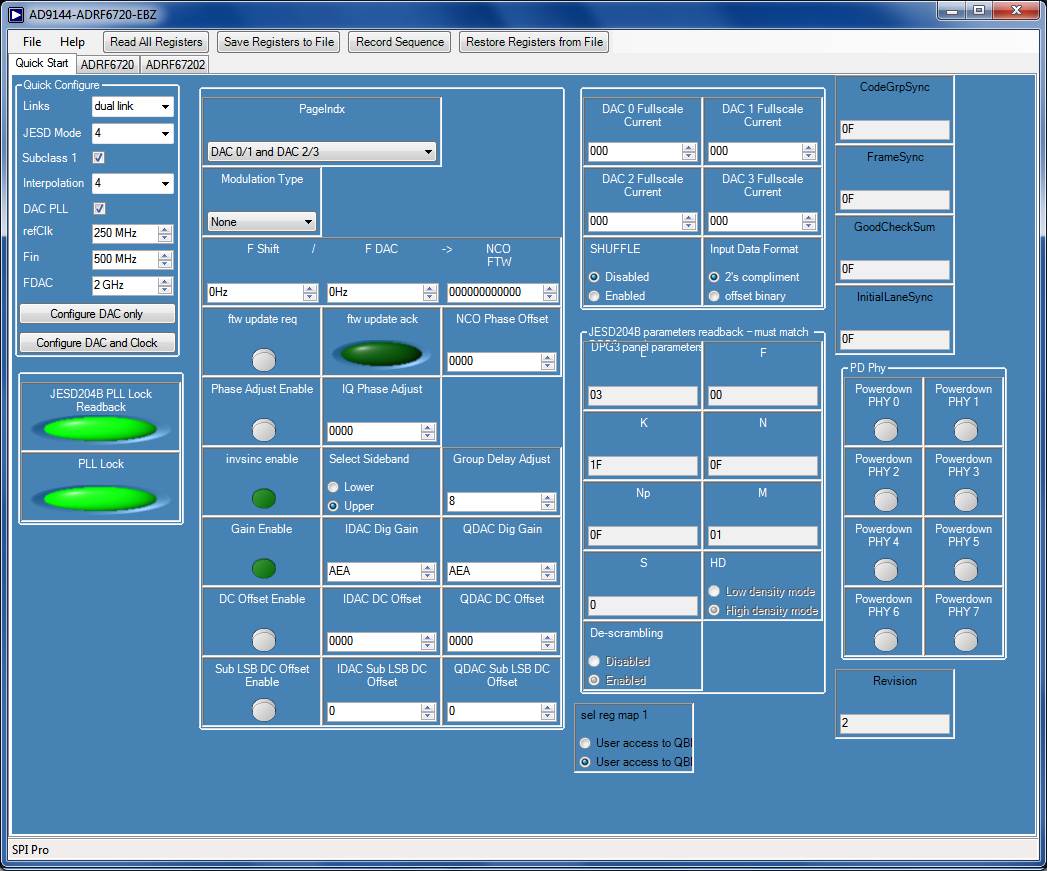Viewport: 1048px width, 871px height.
Task: Open the Links dropdown
Action: coord(132,106)
